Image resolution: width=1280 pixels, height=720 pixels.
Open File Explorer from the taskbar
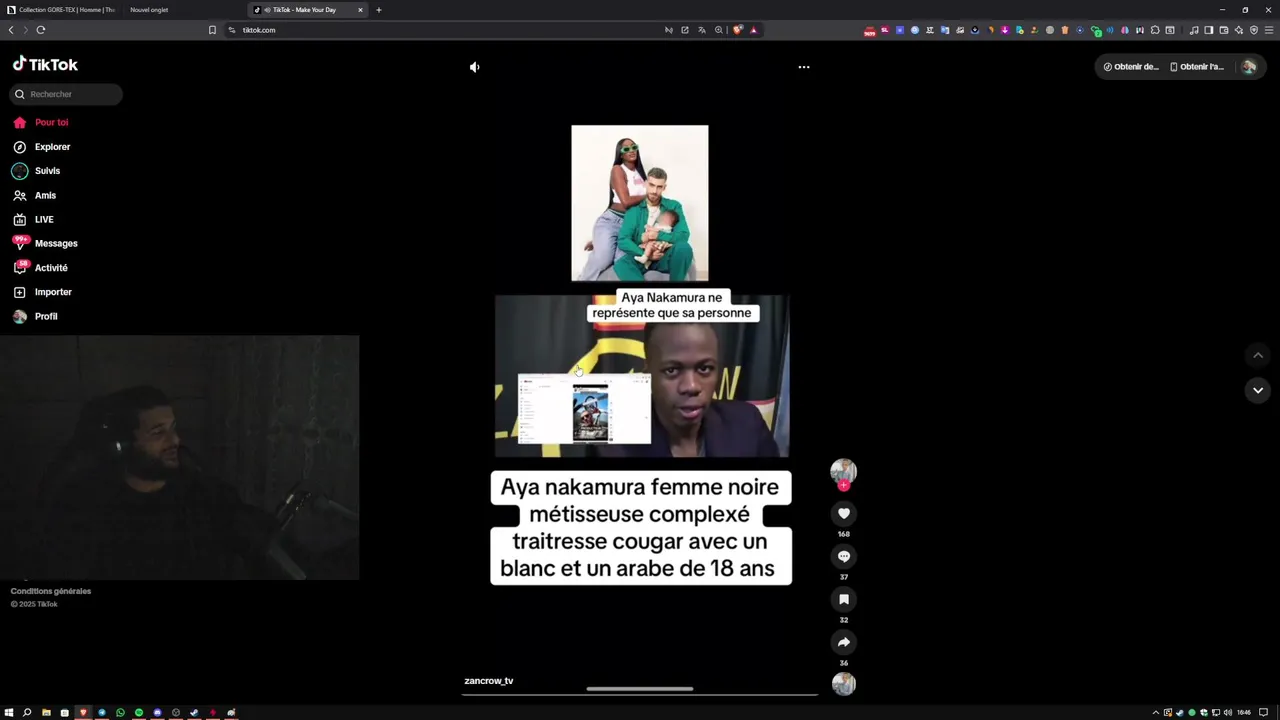pyautogui.click(x=46, y=713)
